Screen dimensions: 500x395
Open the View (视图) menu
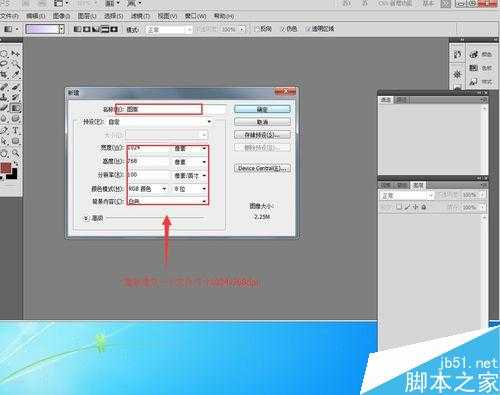point(167,16)
